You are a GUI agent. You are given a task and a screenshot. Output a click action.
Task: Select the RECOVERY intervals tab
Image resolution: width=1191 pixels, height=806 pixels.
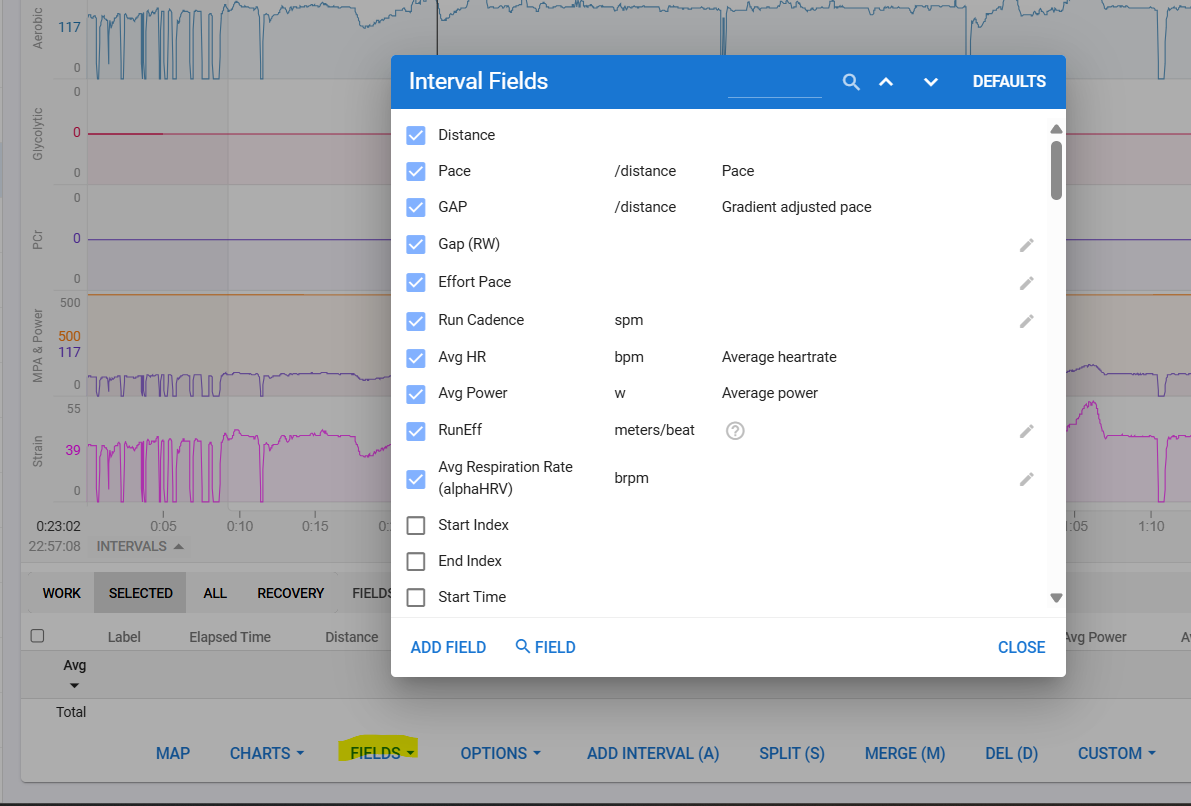click(290, 593)
